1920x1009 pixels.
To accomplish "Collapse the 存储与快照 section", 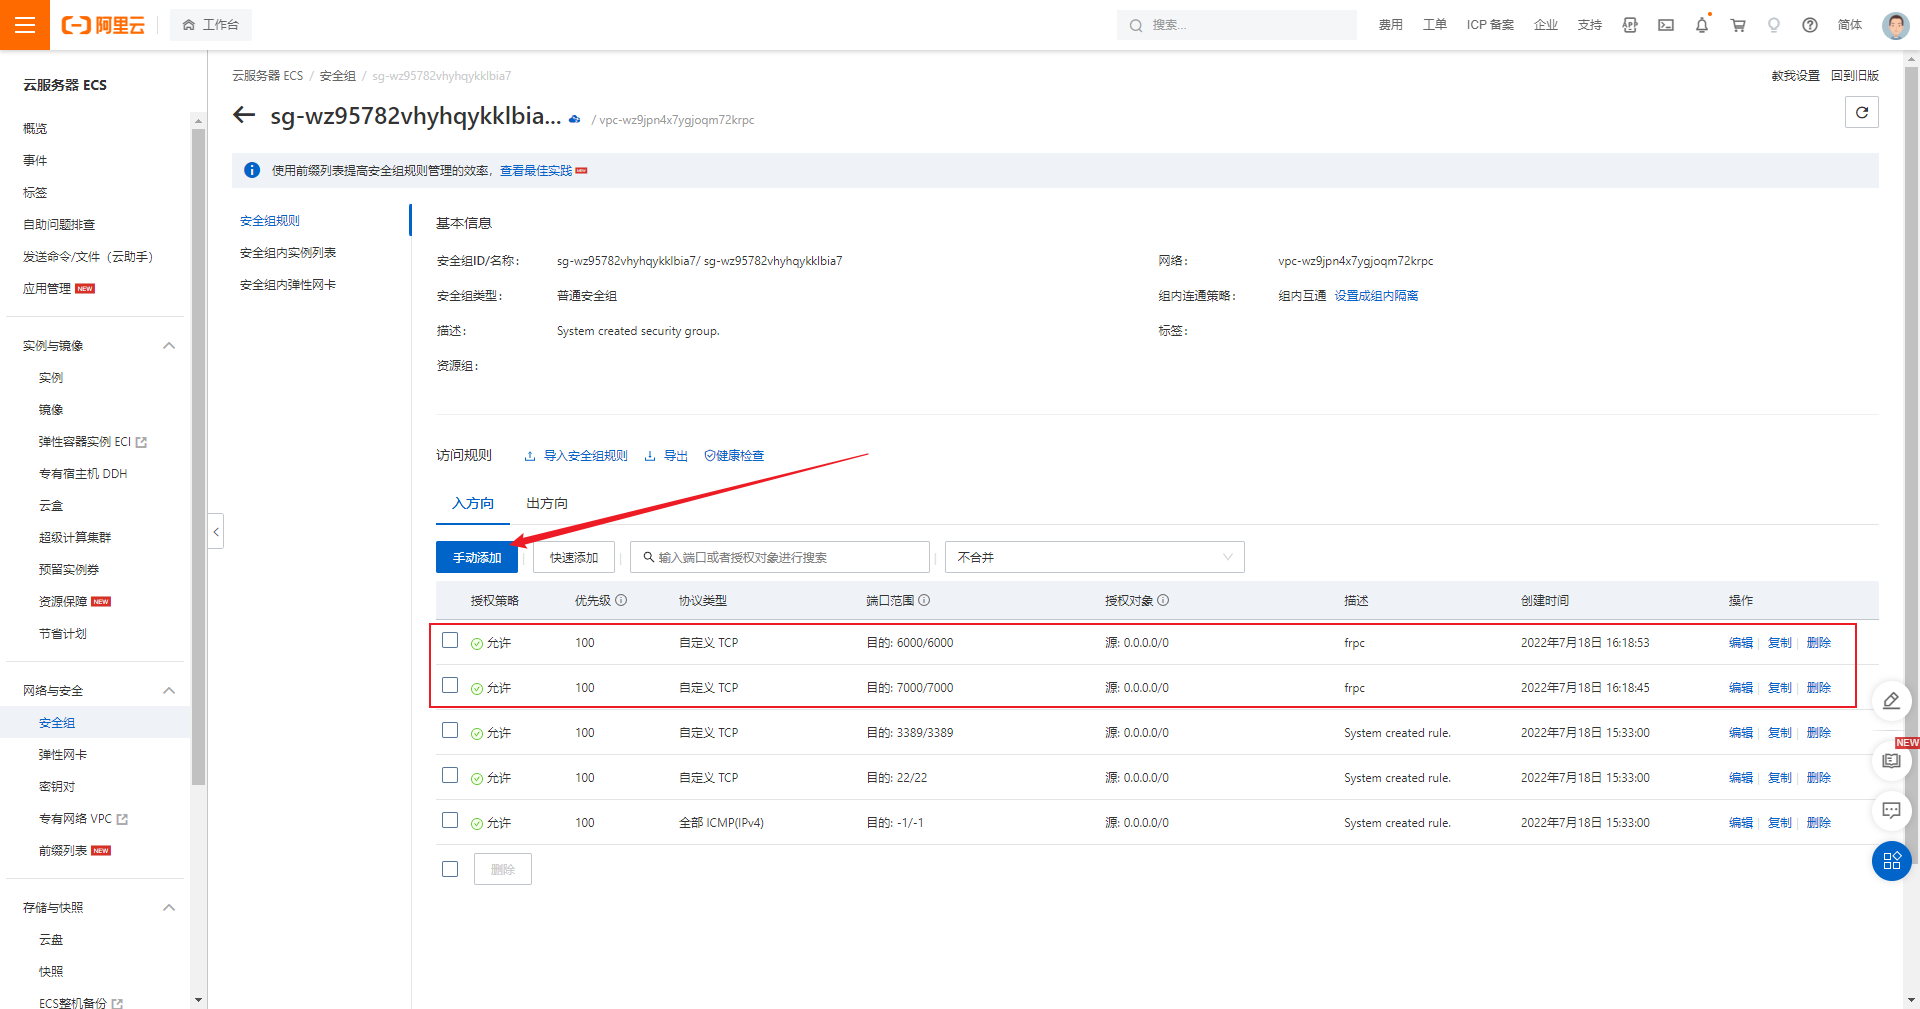I will [x=169, y=908].
